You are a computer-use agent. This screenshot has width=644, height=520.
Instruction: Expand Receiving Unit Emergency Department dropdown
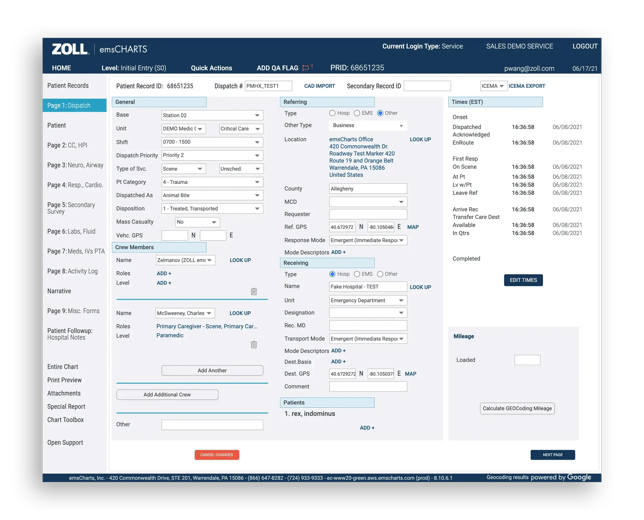tap(368, 301)
